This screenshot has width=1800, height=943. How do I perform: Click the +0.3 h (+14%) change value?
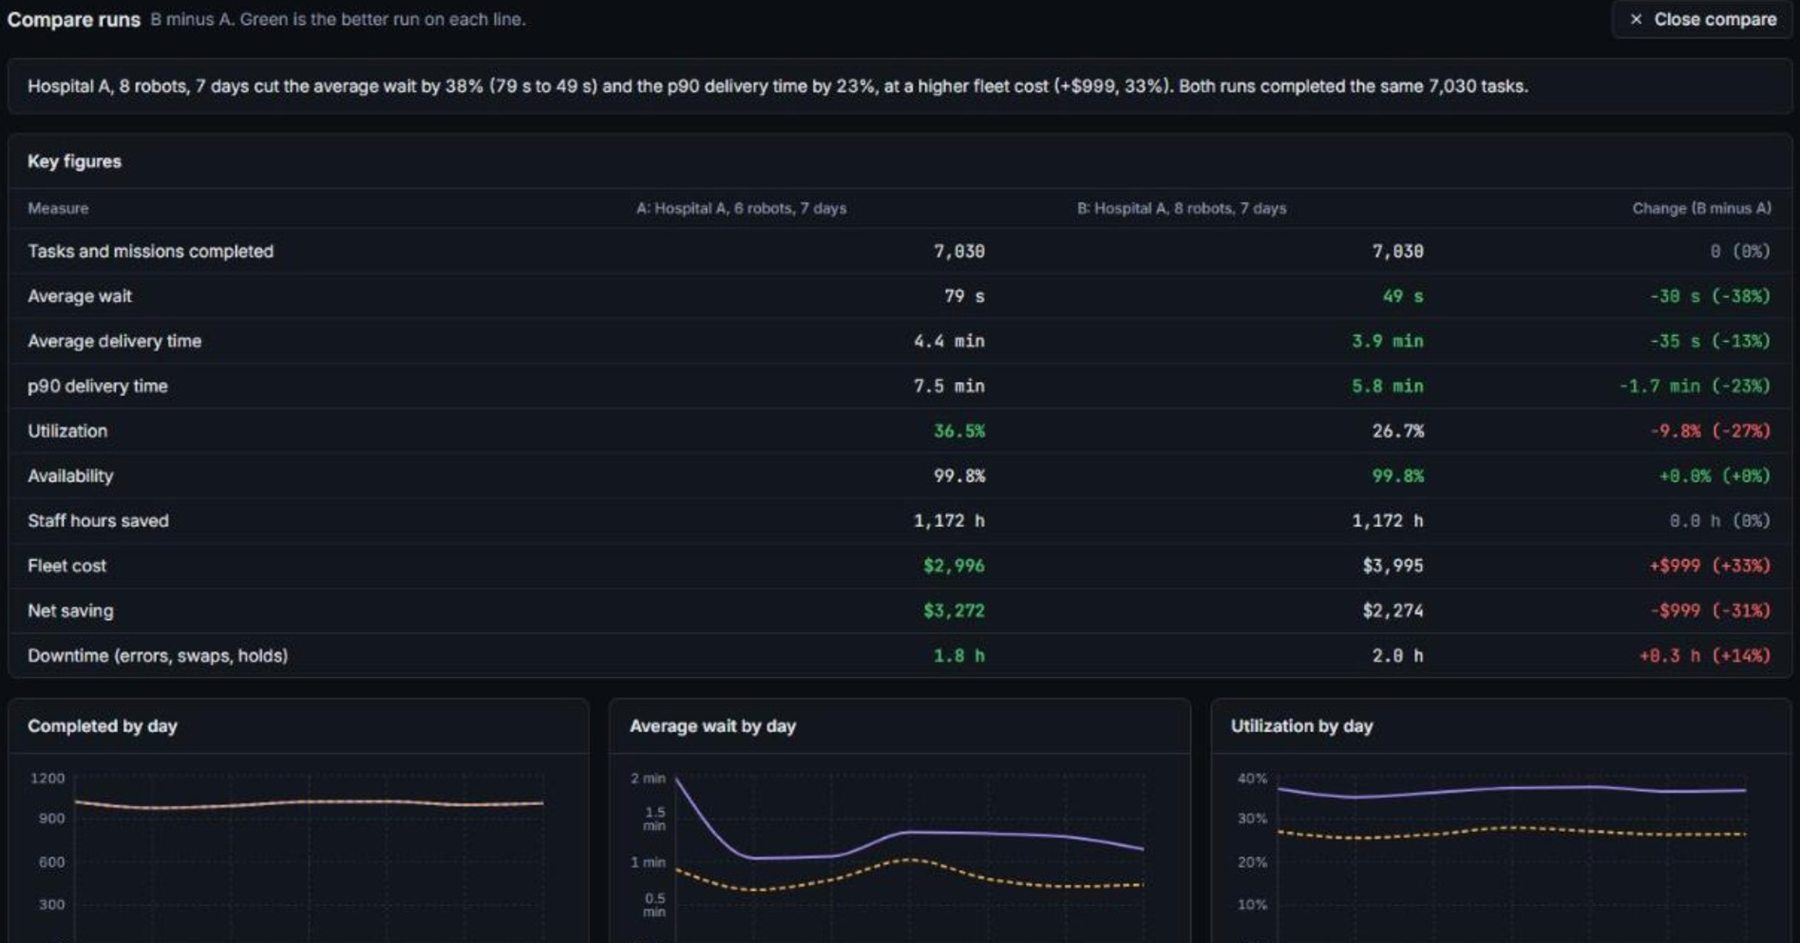click(x=1704, y=656)
